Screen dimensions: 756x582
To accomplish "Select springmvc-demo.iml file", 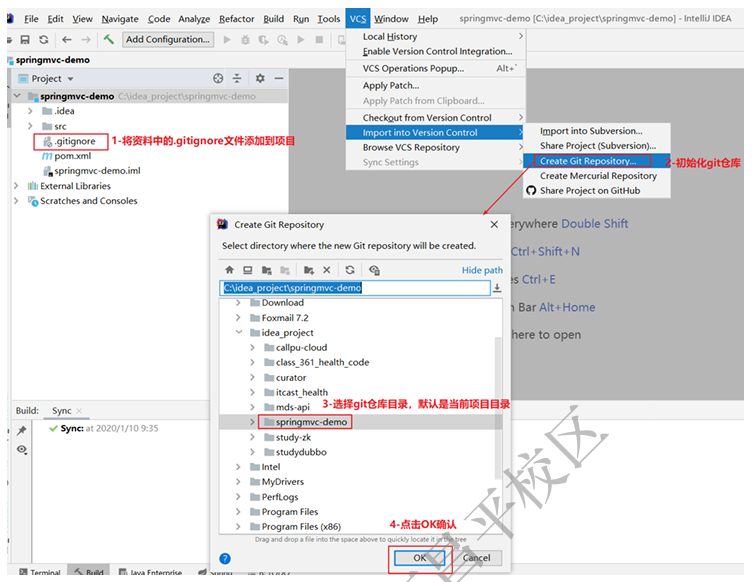I will [x=92, y=171].
